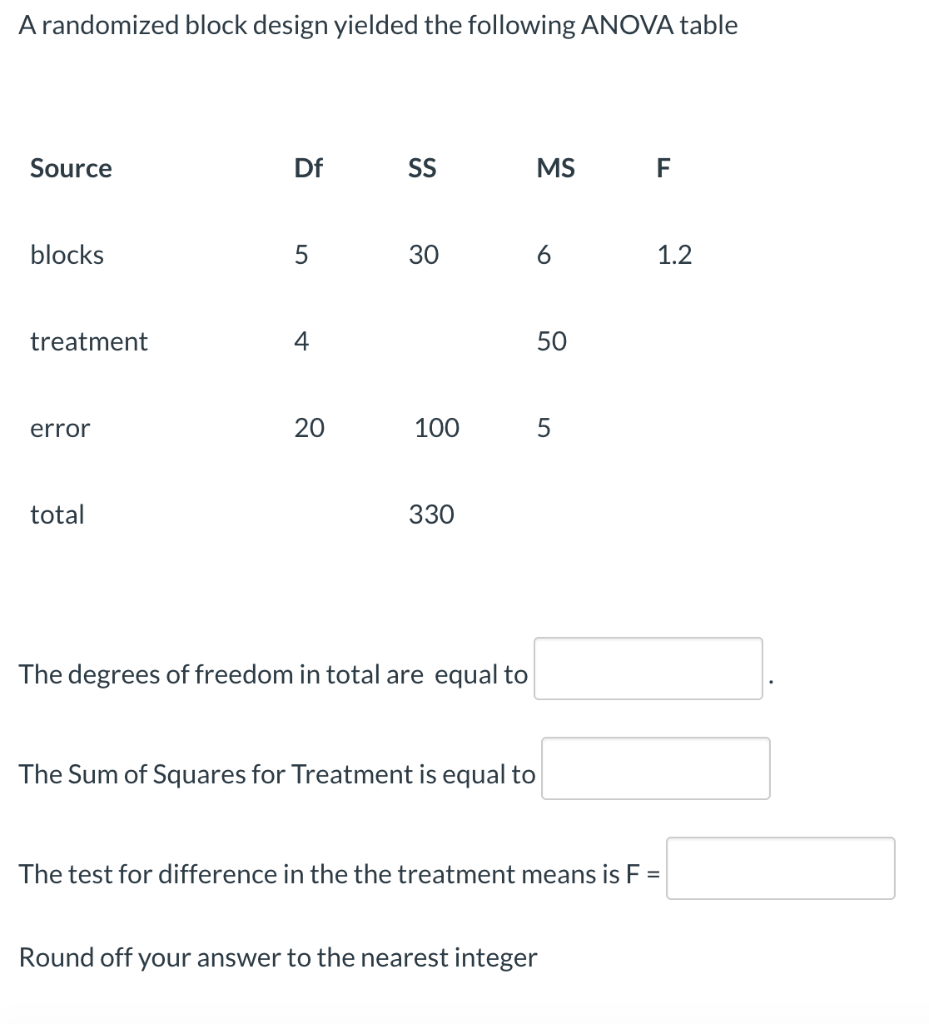
Task: Click the value 20 for error degrees of freedom
Action: pyautogui.click(x=308, y=428)
